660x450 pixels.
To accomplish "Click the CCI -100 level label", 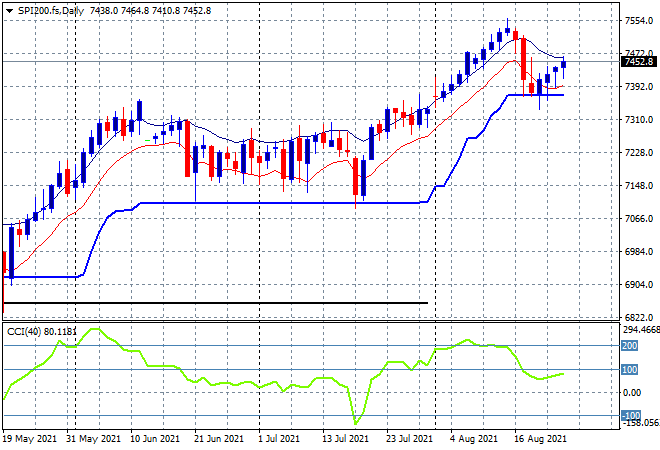I will pyautogui.click(x=631, y=416).
